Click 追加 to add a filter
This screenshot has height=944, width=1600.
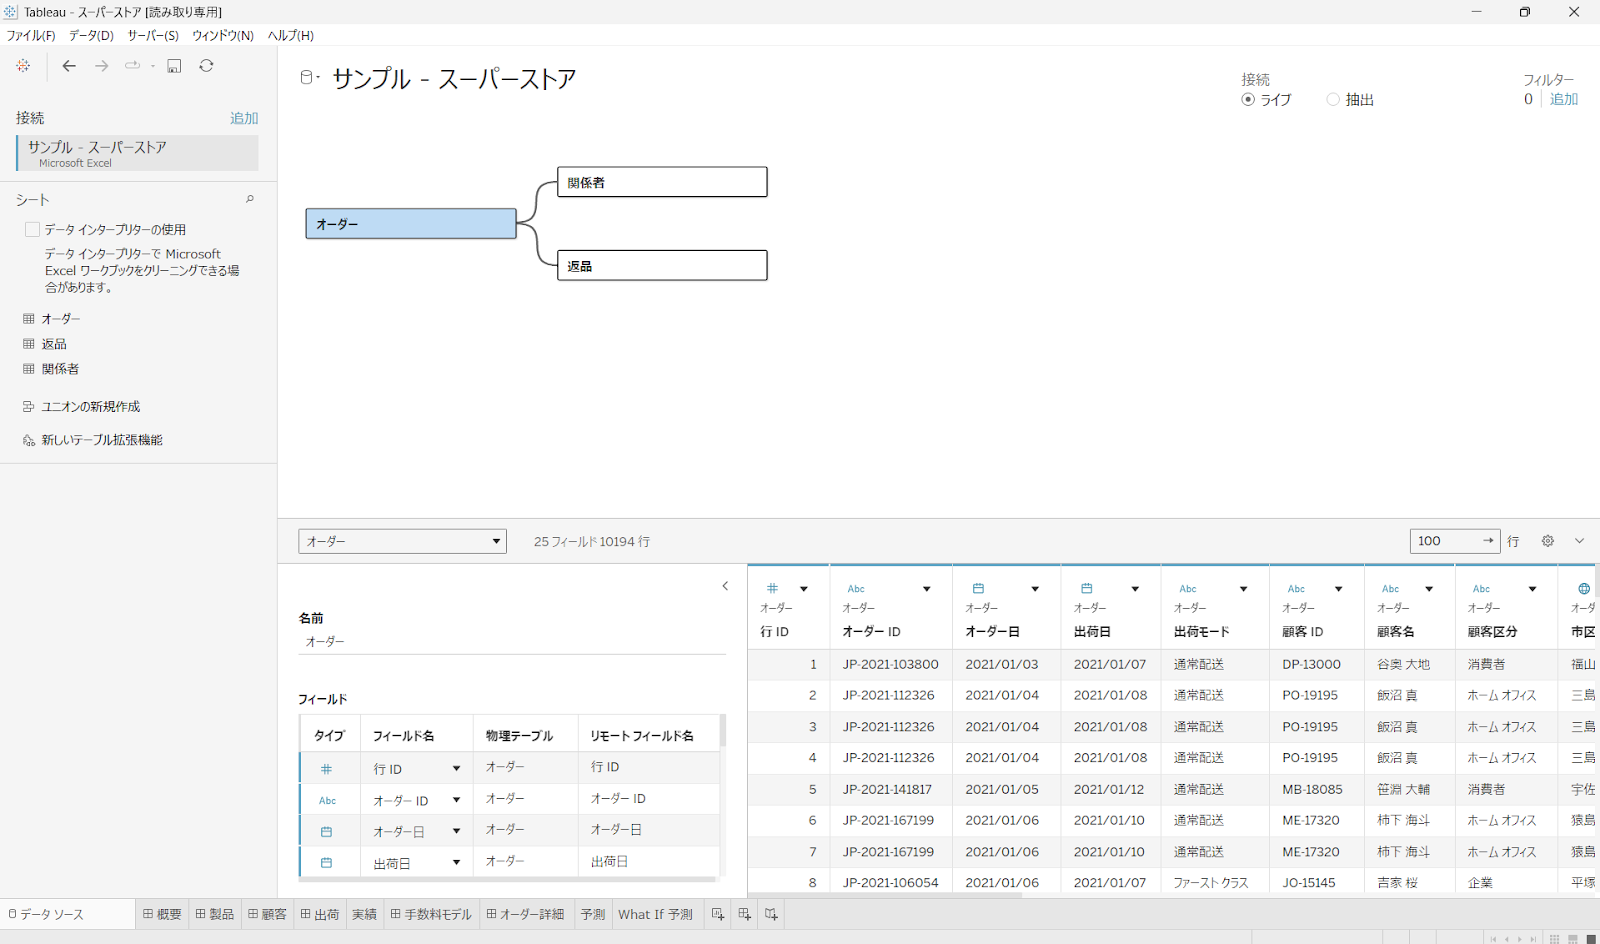1564,99
